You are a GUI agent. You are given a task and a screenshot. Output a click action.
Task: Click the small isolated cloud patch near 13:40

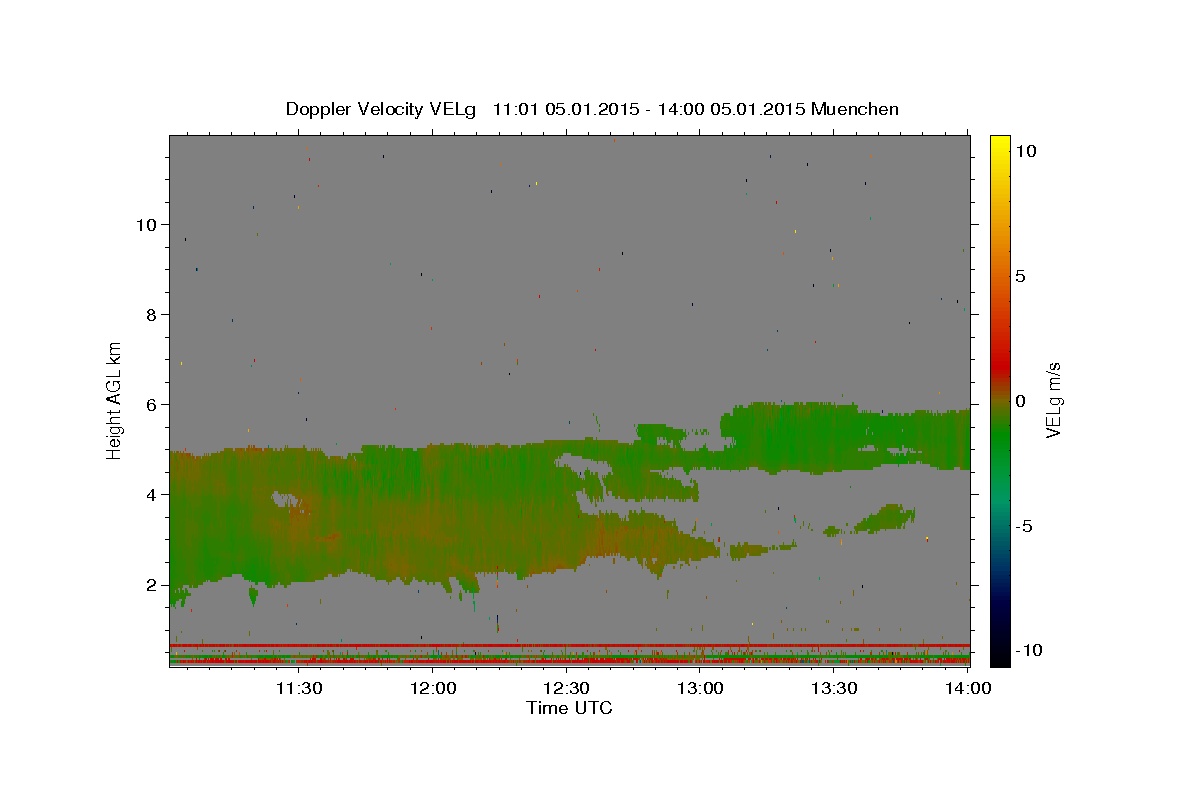[x=883, y=517]
